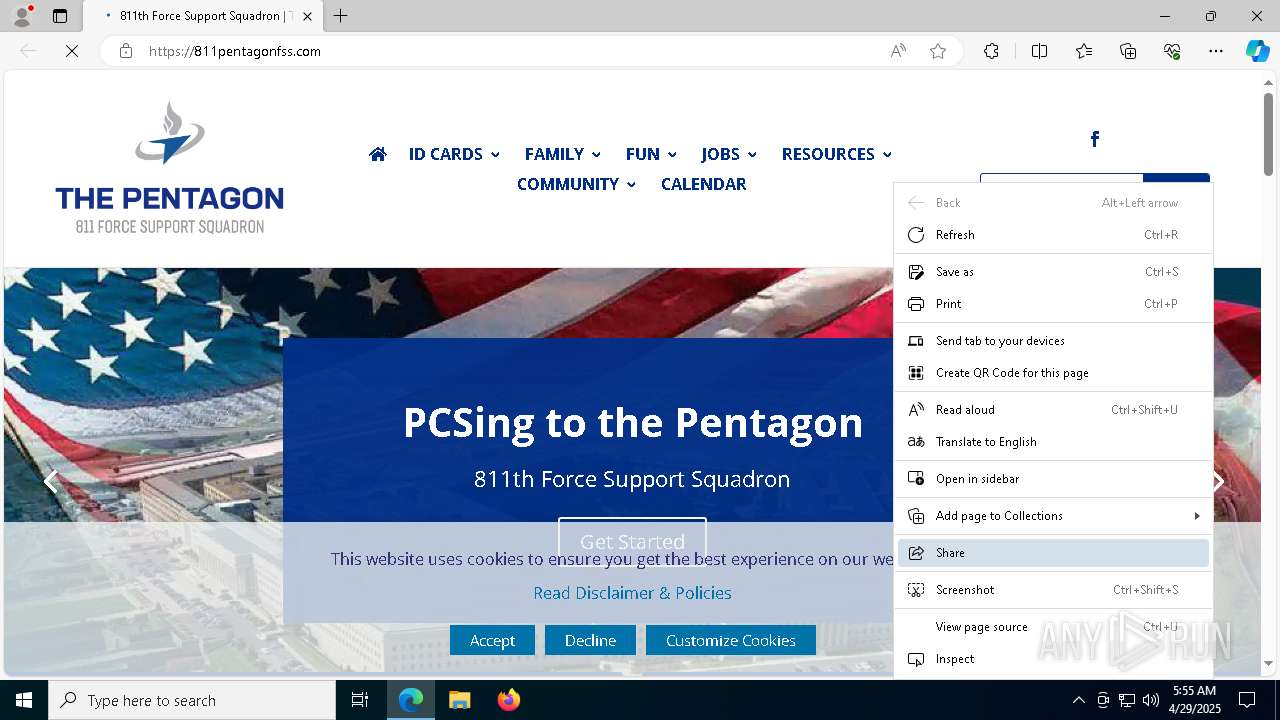Image resolution: width=1280 pixels, height=720 pixels.
Task: Open the tab actions menu icon
Action: 60,16
